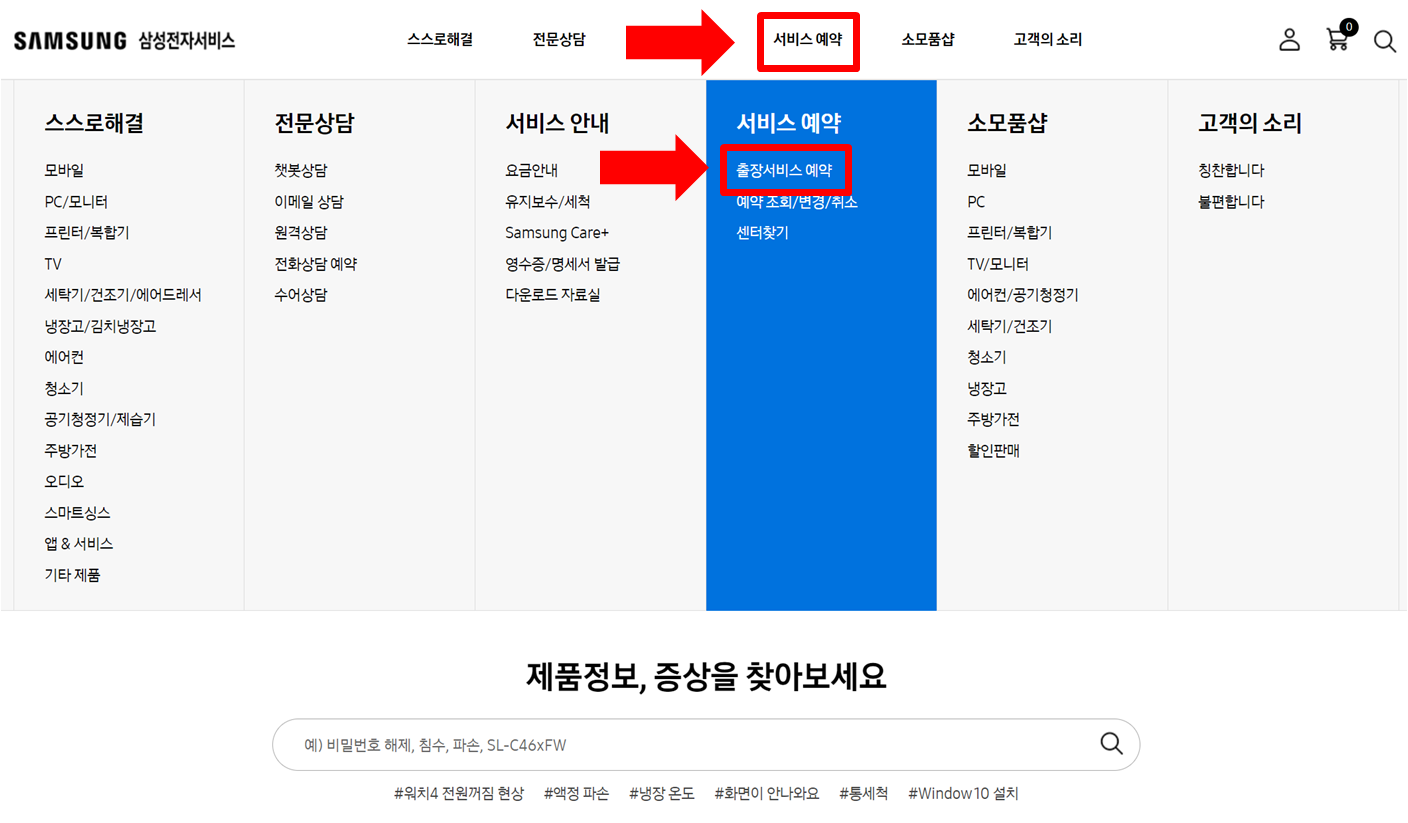
Task: Click hashtag #워치4 전원꺼짐 현상
Action: point(459,794)
